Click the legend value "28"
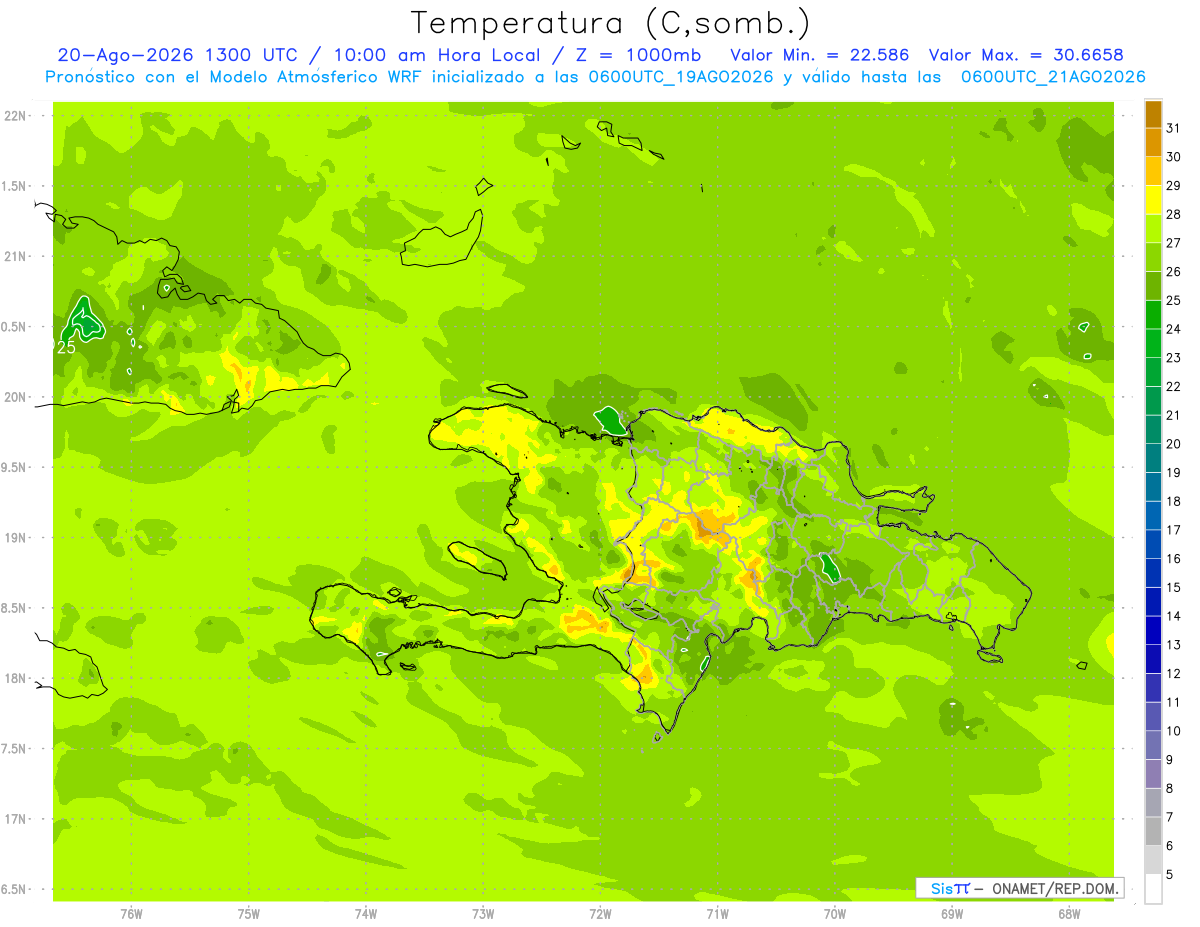Viewport: 1200px width, 927px height. 1174,213
